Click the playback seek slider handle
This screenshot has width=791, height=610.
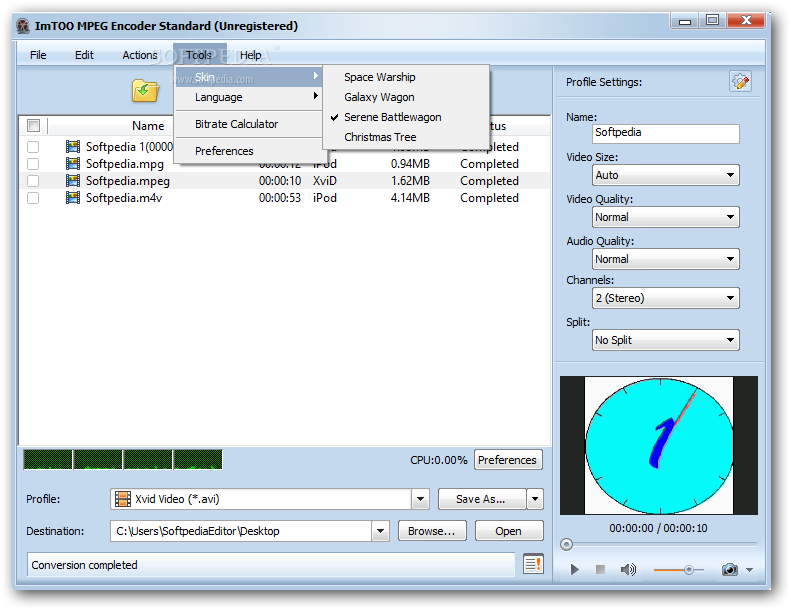point(567,544)
